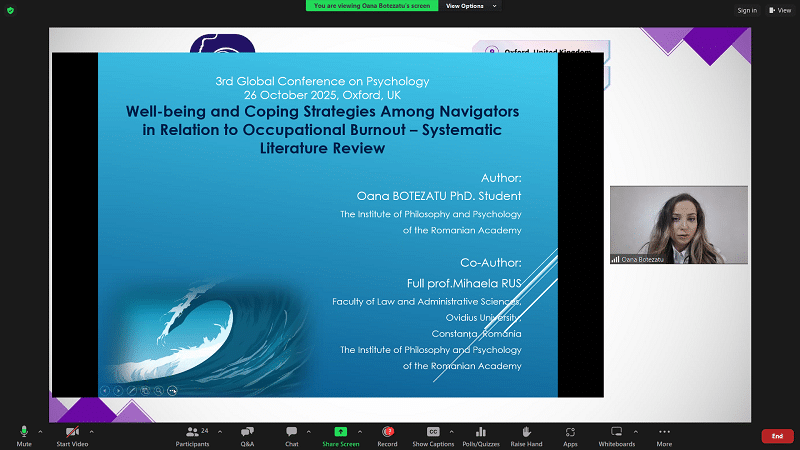
Task: Click the green Share Screen button
Action: tap(341, 435)
